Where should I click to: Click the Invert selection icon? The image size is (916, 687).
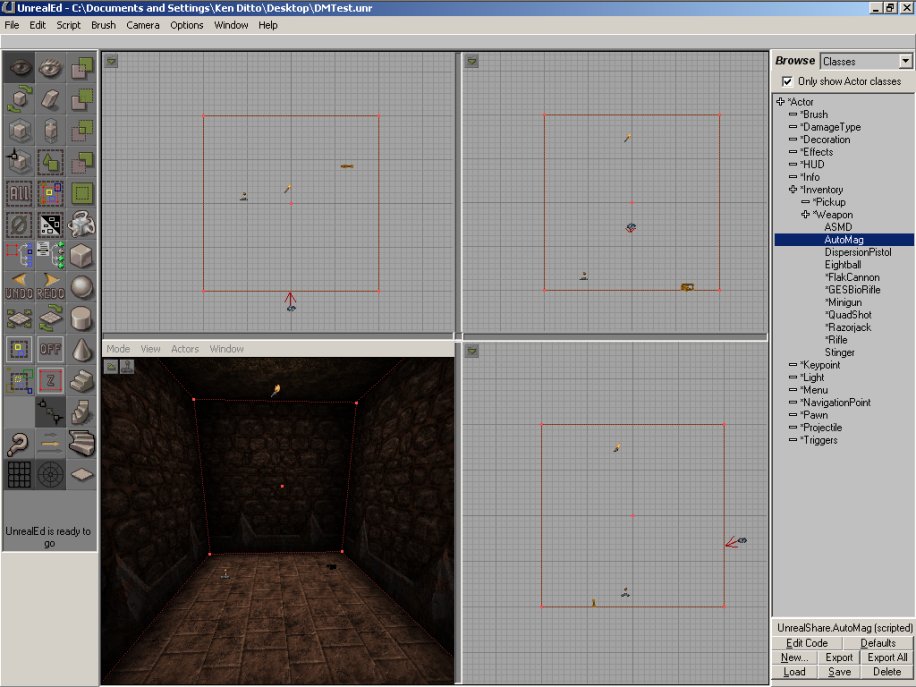pos(50,225)
